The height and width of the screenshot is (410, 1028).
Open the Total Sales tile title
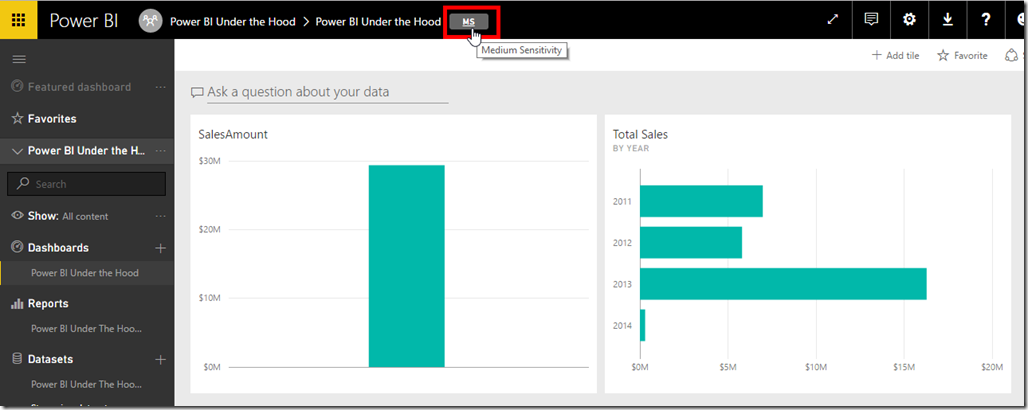pyautogui.click(x=640, y=134)
